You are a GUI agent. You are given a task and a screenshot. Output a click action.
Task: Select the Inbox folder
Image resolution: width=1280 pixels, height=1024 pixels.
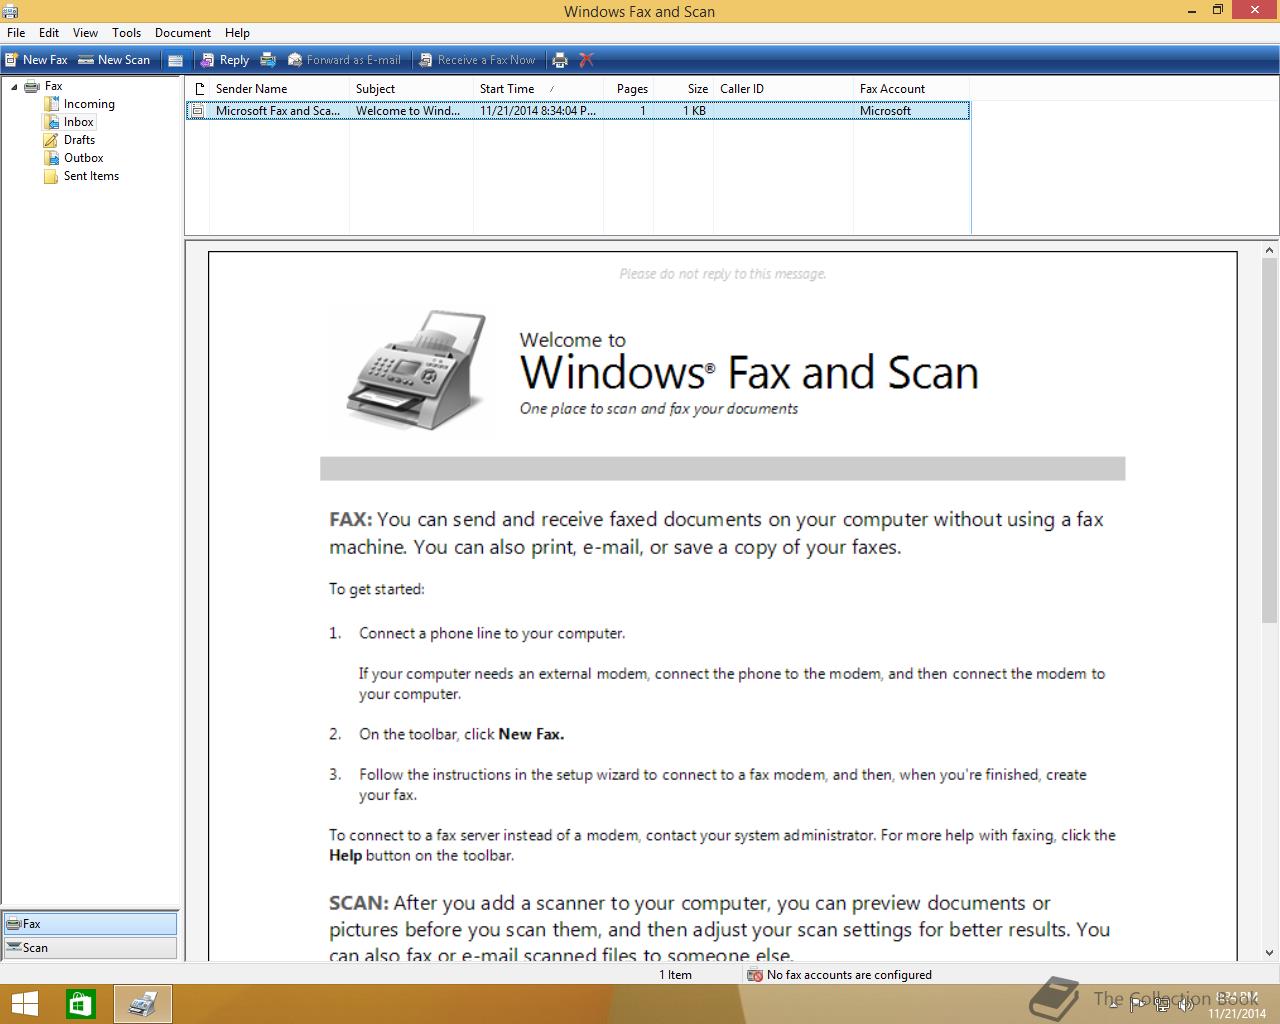pos(79,122)
